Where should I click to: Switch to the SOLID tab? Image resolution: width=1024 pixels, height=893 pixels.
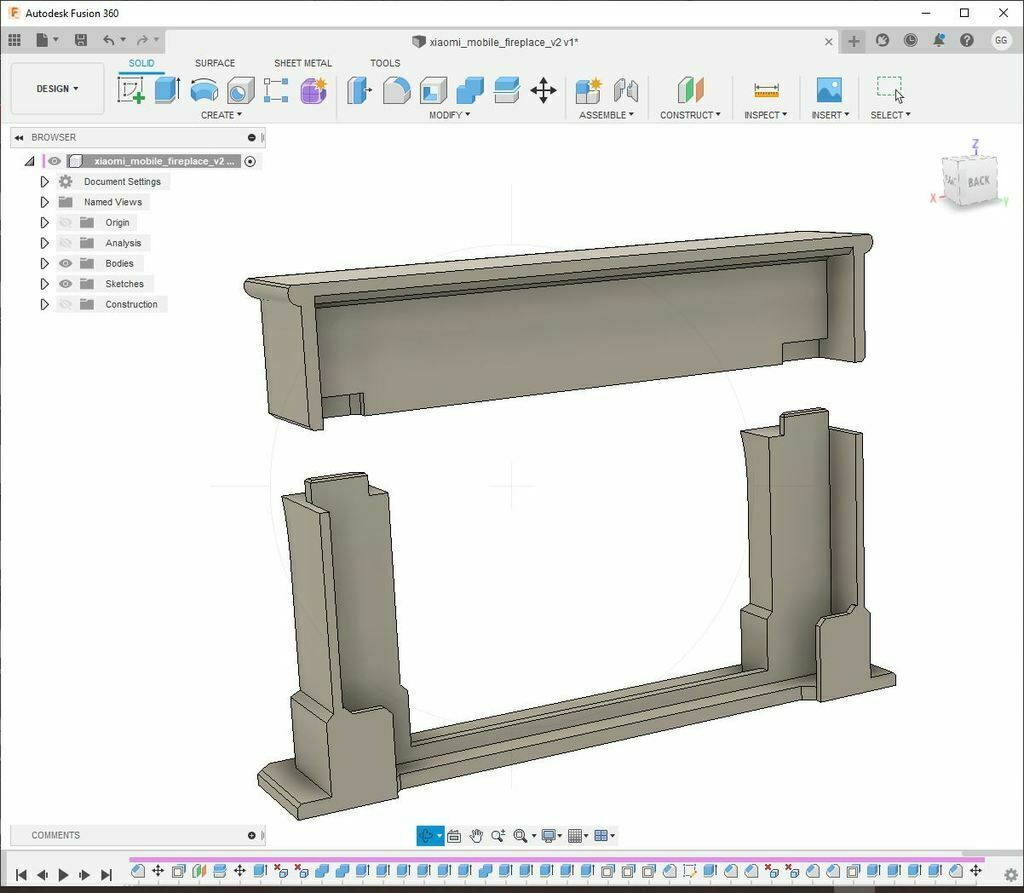[142, 63]
